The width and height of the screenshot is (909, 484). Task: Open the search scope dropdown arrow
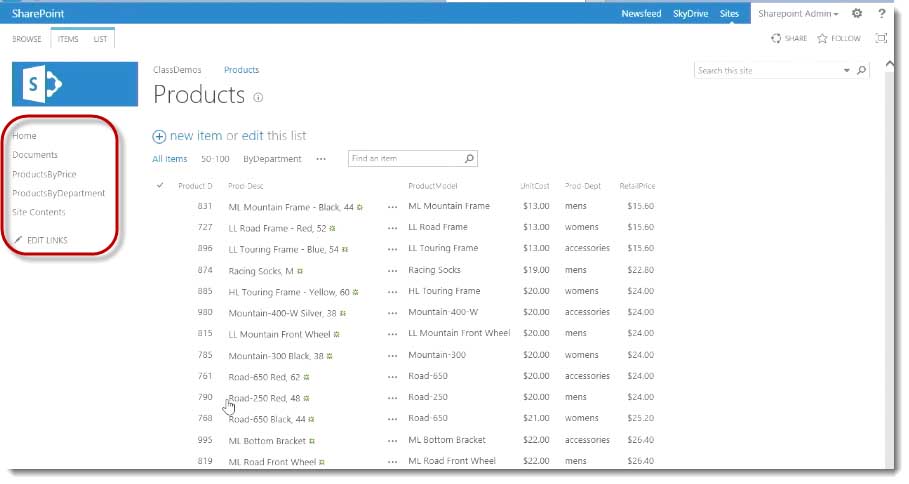[x=846, y=70]
